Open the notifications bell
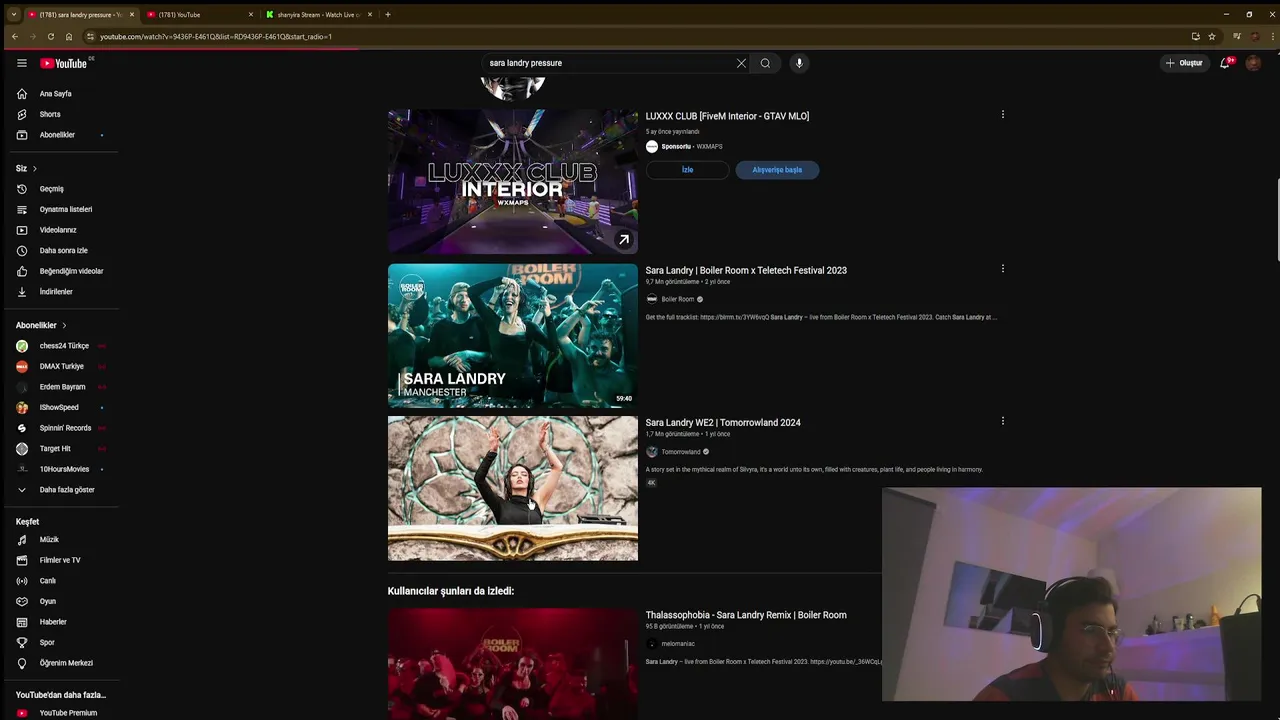This screenshot has width=1280, height=720. pos(1224,63)
